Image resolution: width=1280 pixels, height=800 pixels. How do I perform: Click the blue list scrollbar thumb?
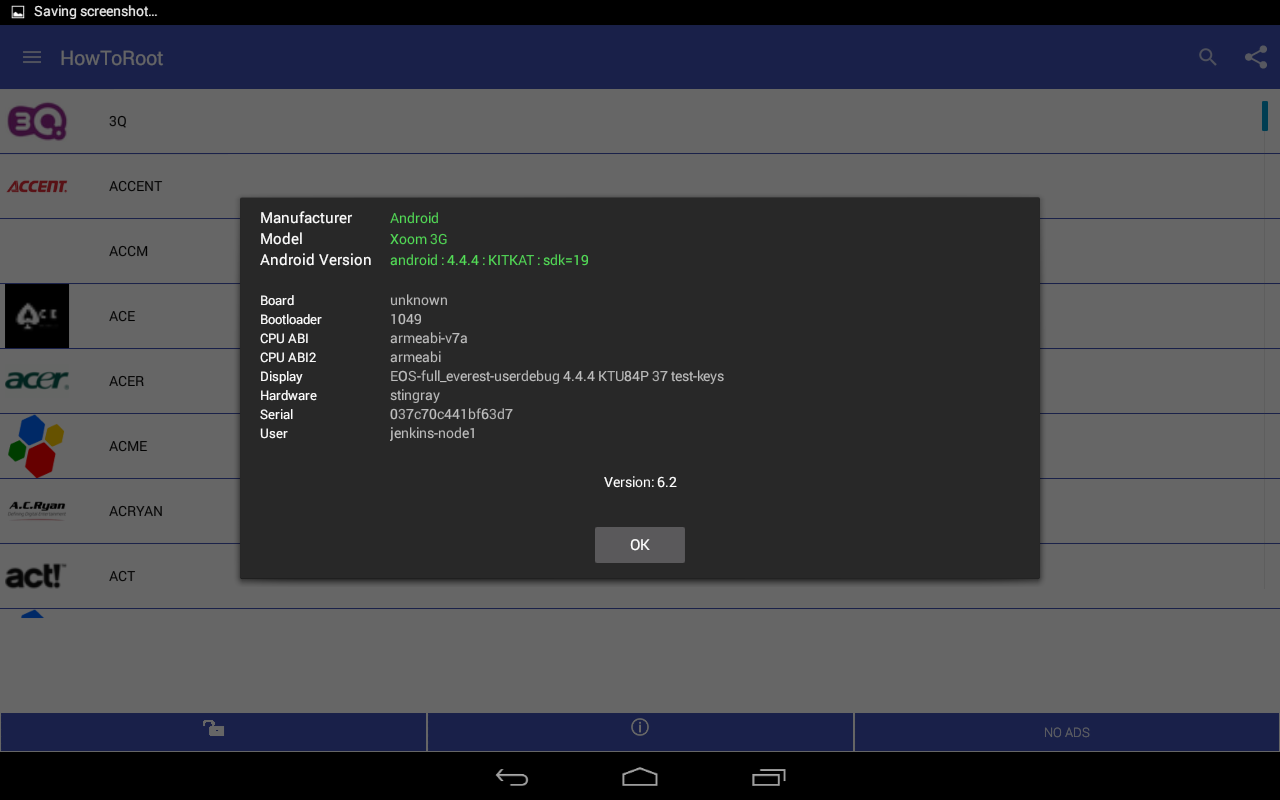point(1264,116)
